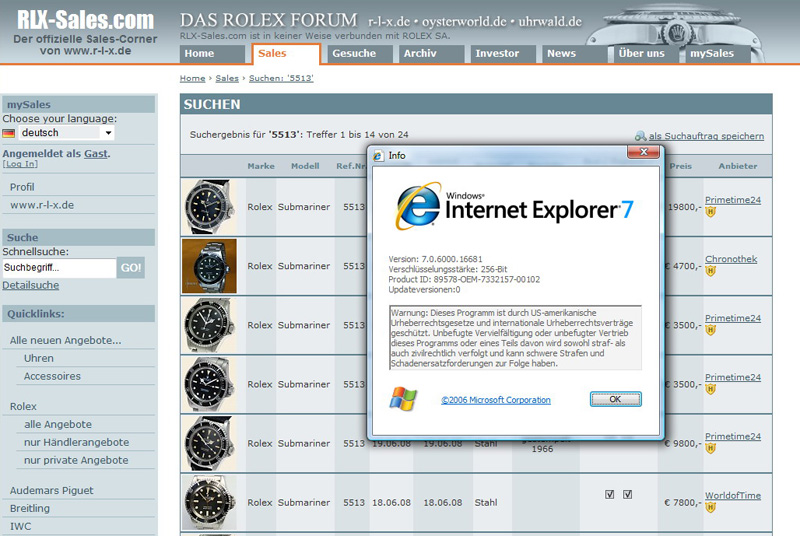800x536 pixels.
Task: Select nur Händlerangebote
Action: click(77, 442)
